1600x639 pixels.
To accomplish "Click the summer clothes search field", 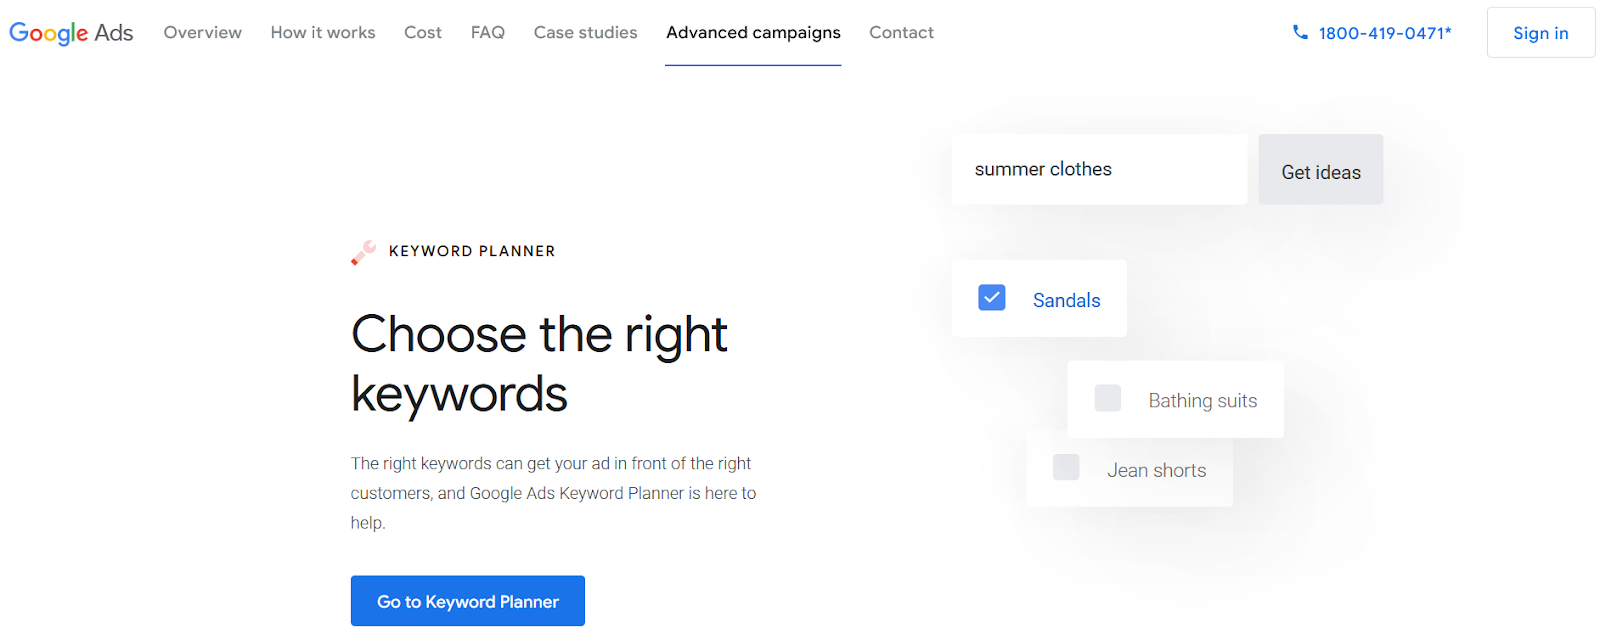I will point(1098,170).
